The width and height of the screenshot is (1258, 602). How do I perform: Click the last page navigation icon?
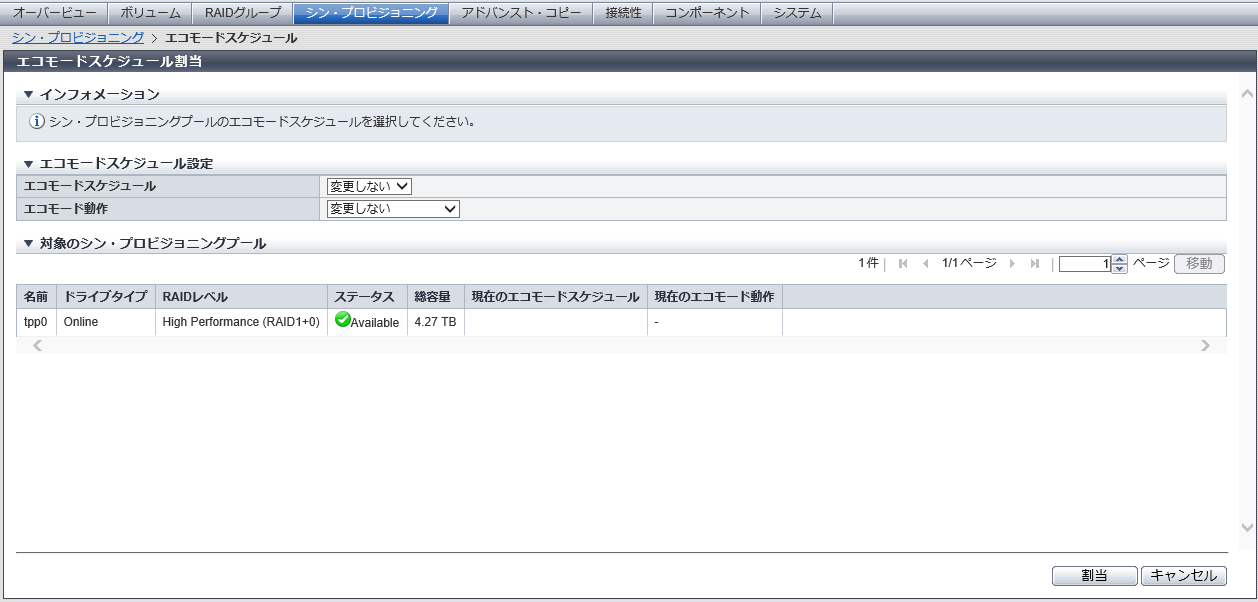coord(1034,264)
